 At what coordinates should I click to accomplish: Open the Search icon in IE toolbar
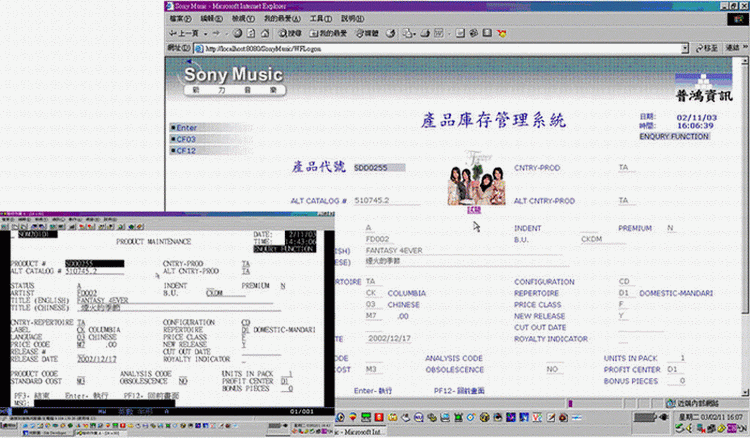pos(290,33)
